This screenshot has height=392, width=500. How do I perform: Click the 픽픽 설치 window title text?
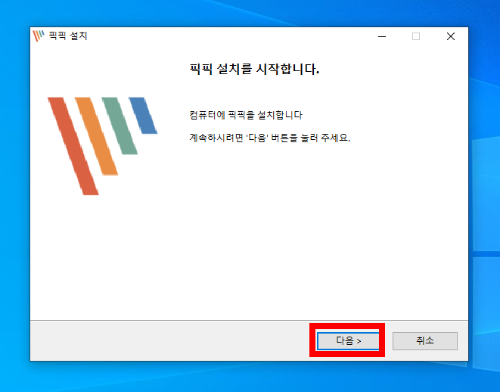click(x=68, y=36)
